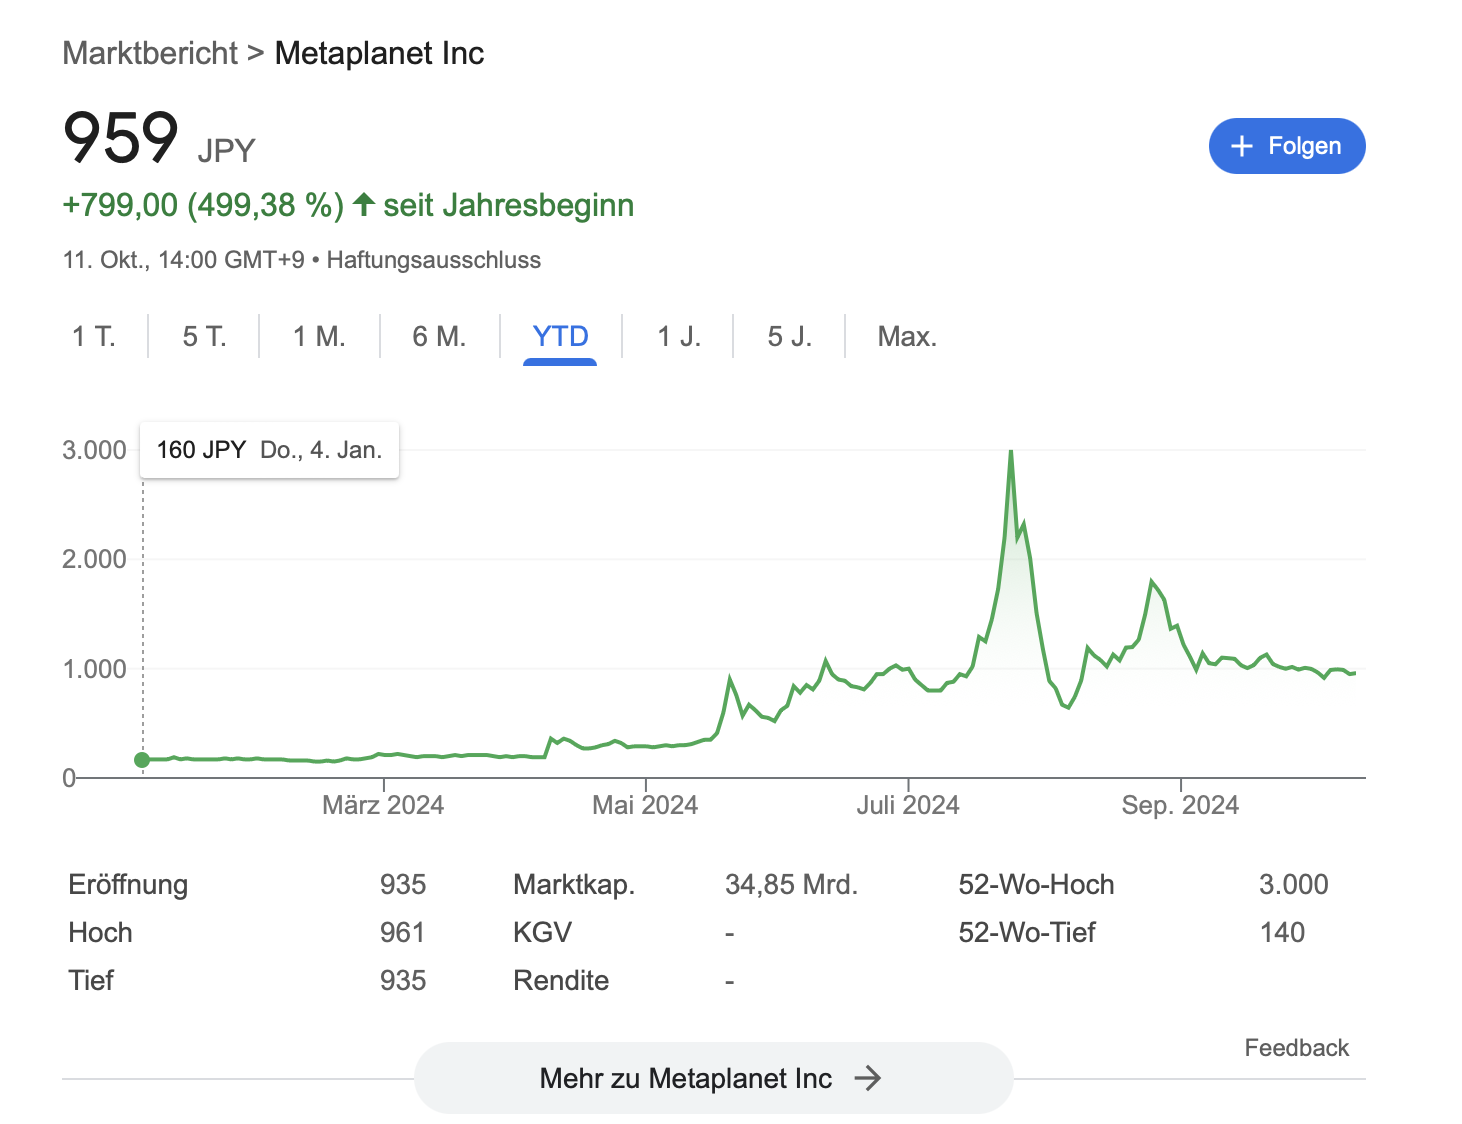This screenshot has width=1462, height=1124.
Task: Click the 11. Okt., 14:00 GMT+9 timestamp
Action: pos(183,260)
